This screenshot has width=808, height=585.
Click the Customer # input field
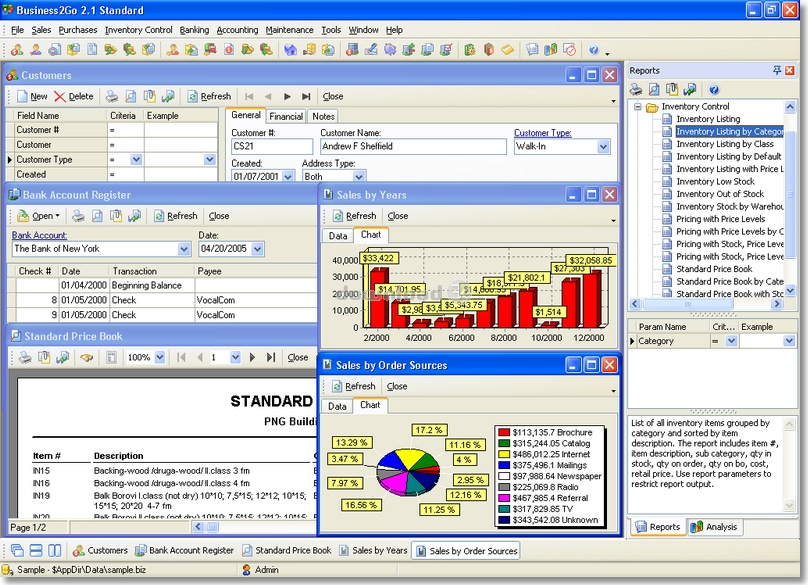coord(272,147)
